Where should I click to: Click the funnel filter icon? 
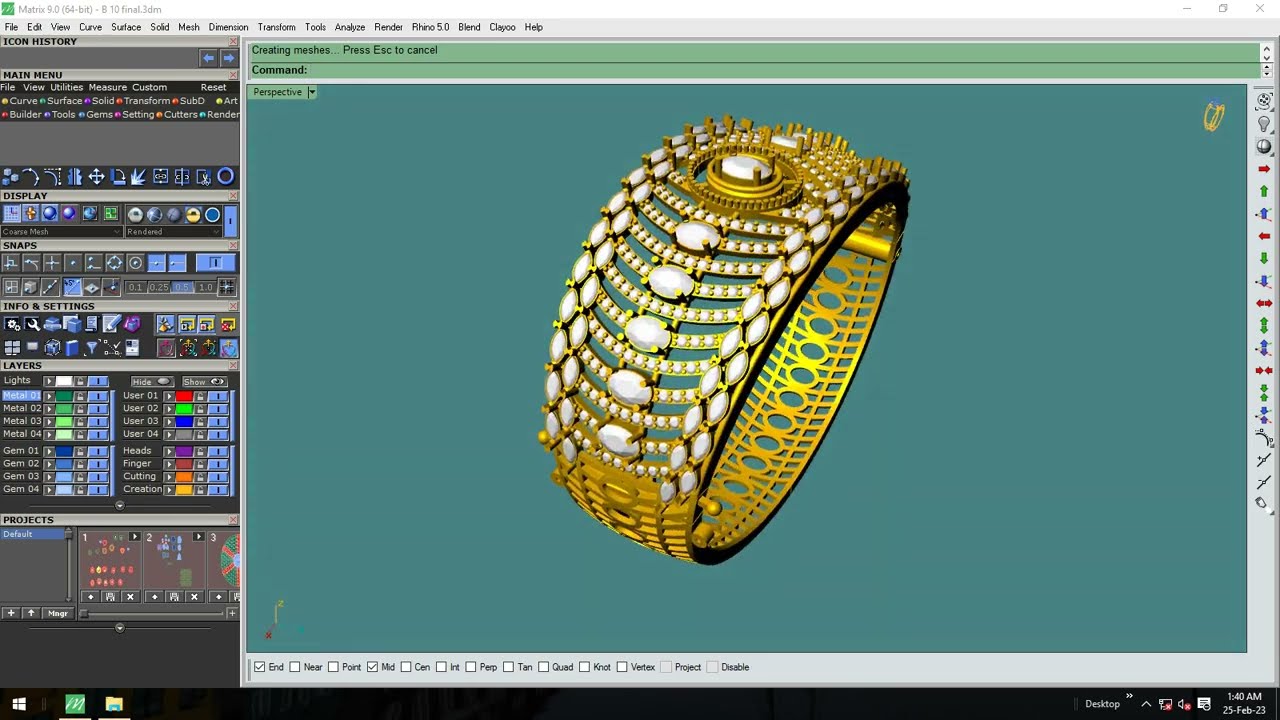coord(91,348)
